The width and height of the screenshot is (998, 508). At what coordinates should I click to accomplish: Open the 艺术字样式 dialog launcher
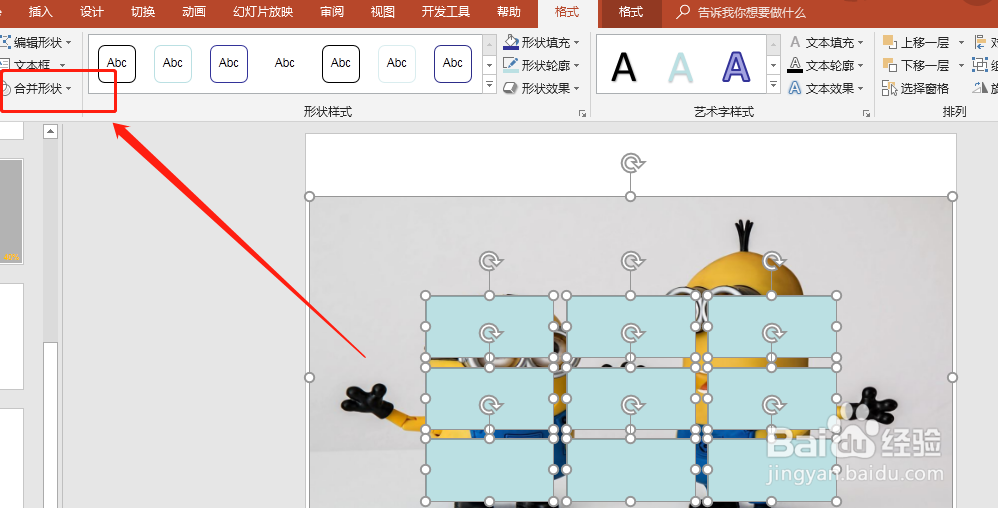pyautogui.click(x=866, y=113)
